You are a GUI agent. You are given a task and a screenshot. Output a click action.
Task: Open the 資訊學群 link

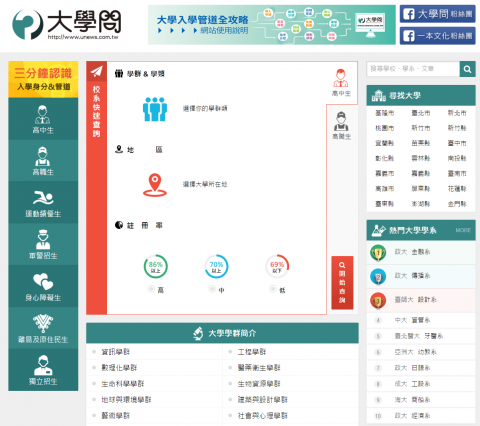click(x=116, y=352)
